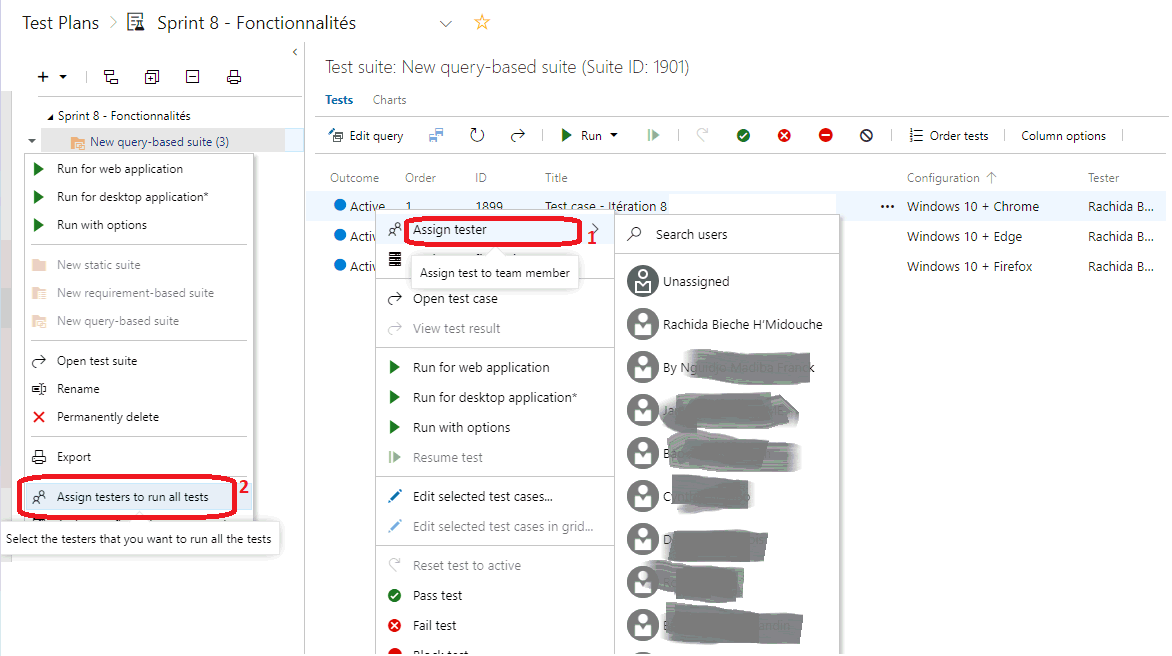Choose Assign testers to run all tests
Viewport: 1172px width, 656px height.
point(132,497)
